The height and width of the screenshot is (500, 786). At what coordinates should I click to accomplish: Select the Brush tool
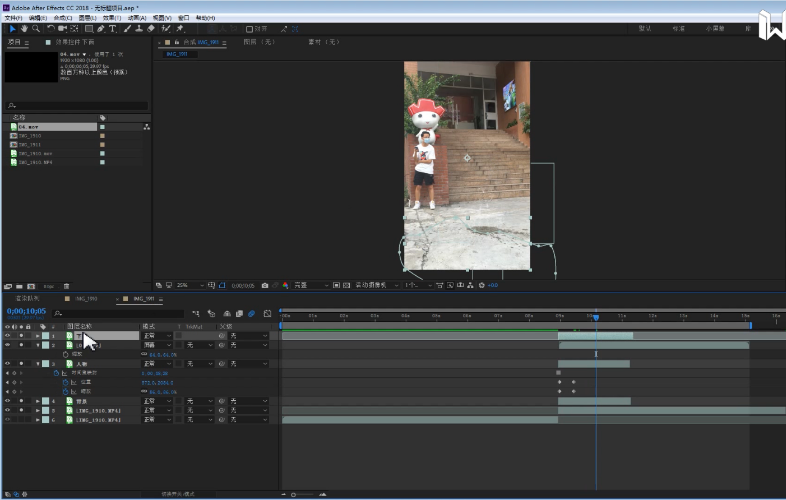[127, 29]
